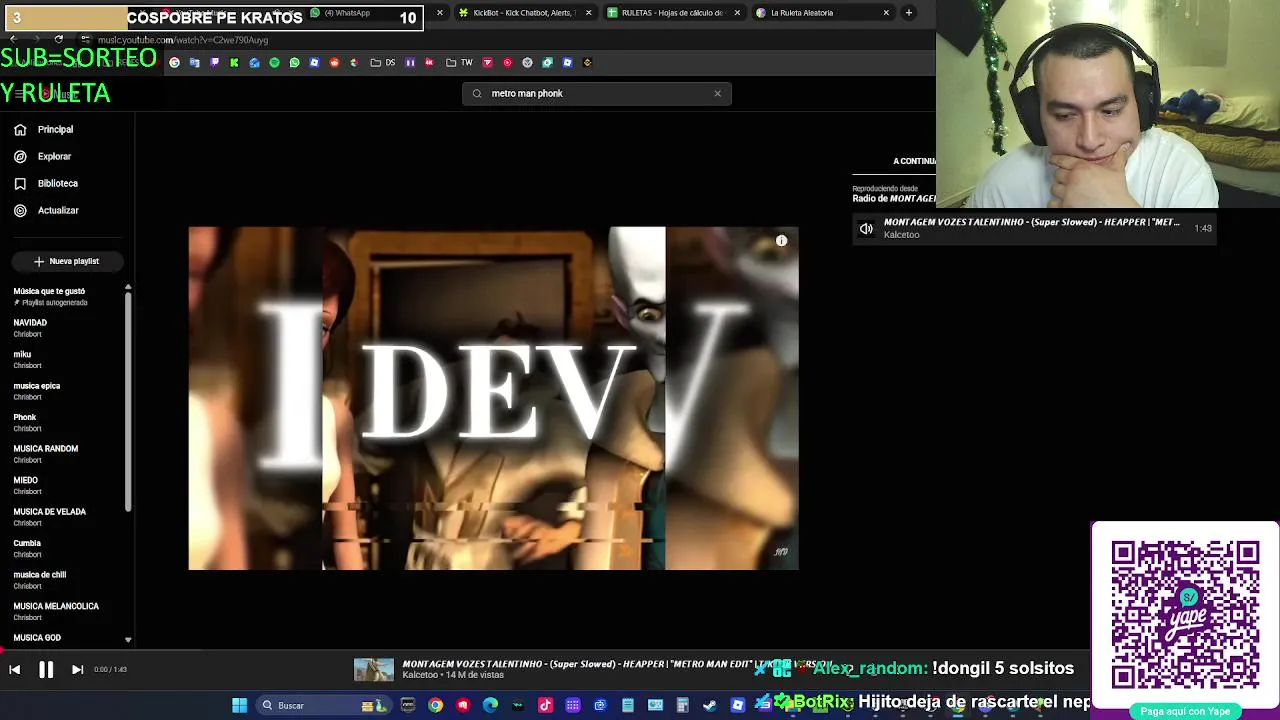Click Kalcetoo artist name in player bar
Viewport: 1280px width, 720px height.
[x=420, y=675]
